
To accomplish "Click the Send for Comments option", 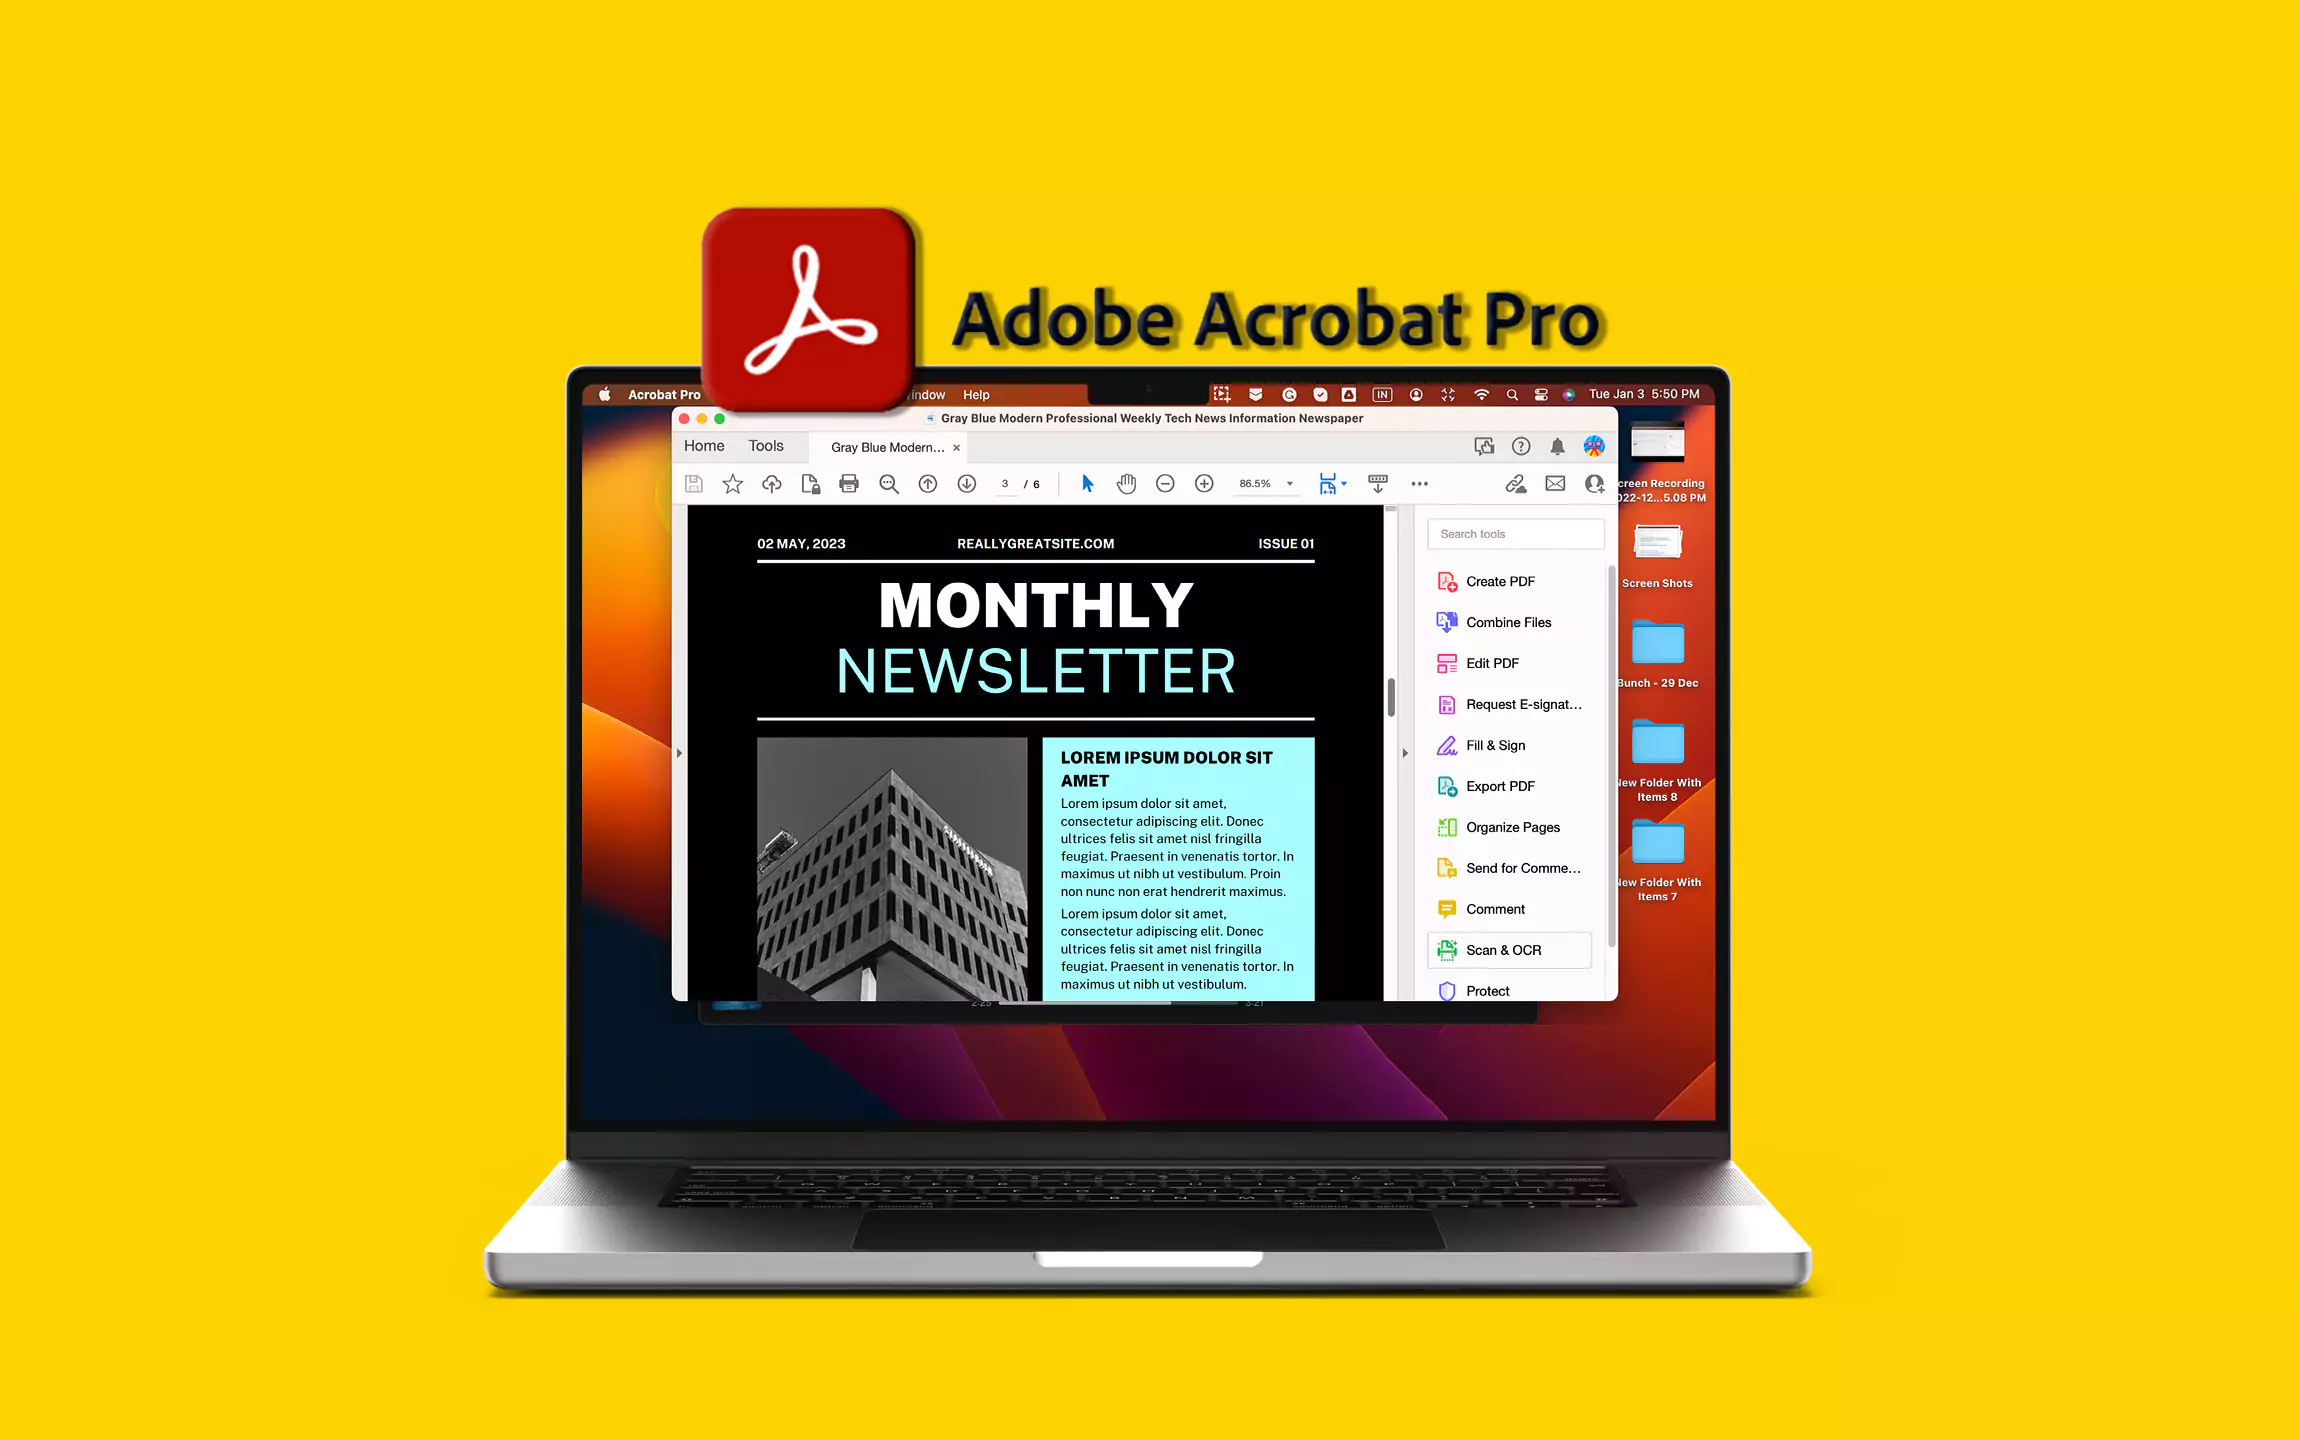I will coord(1512,868).
